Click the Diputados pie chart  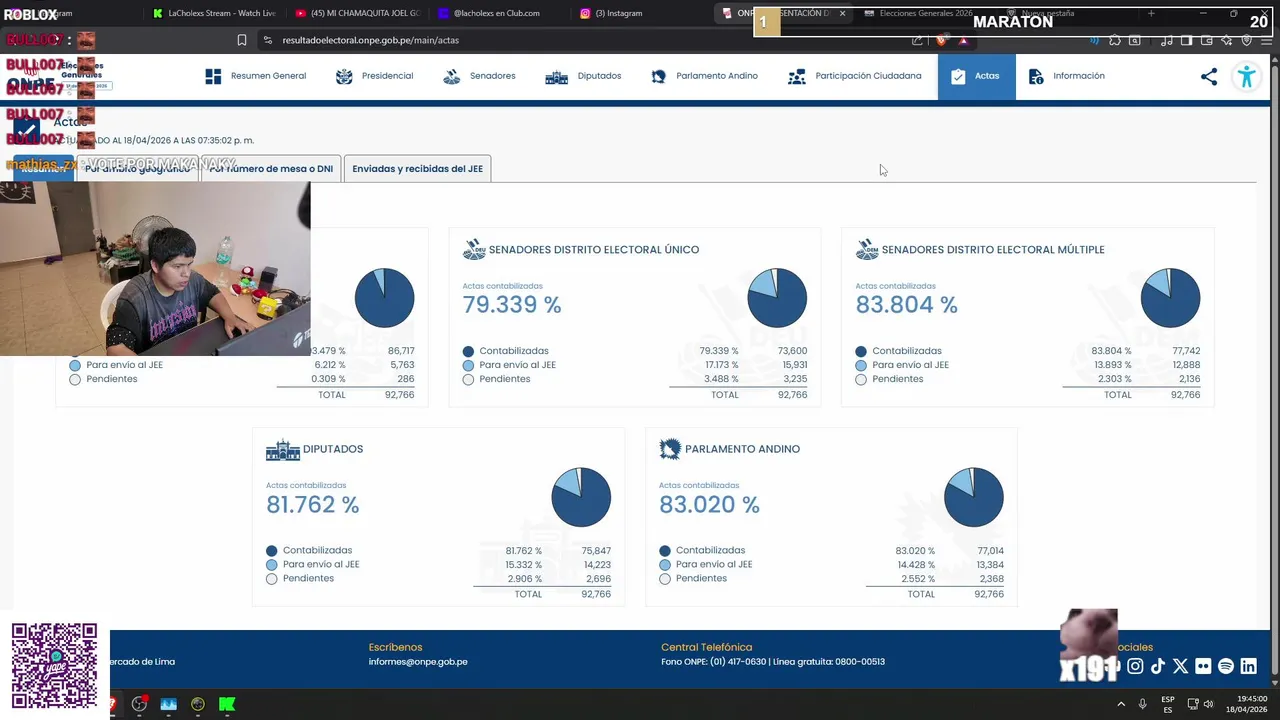point(581,497)
